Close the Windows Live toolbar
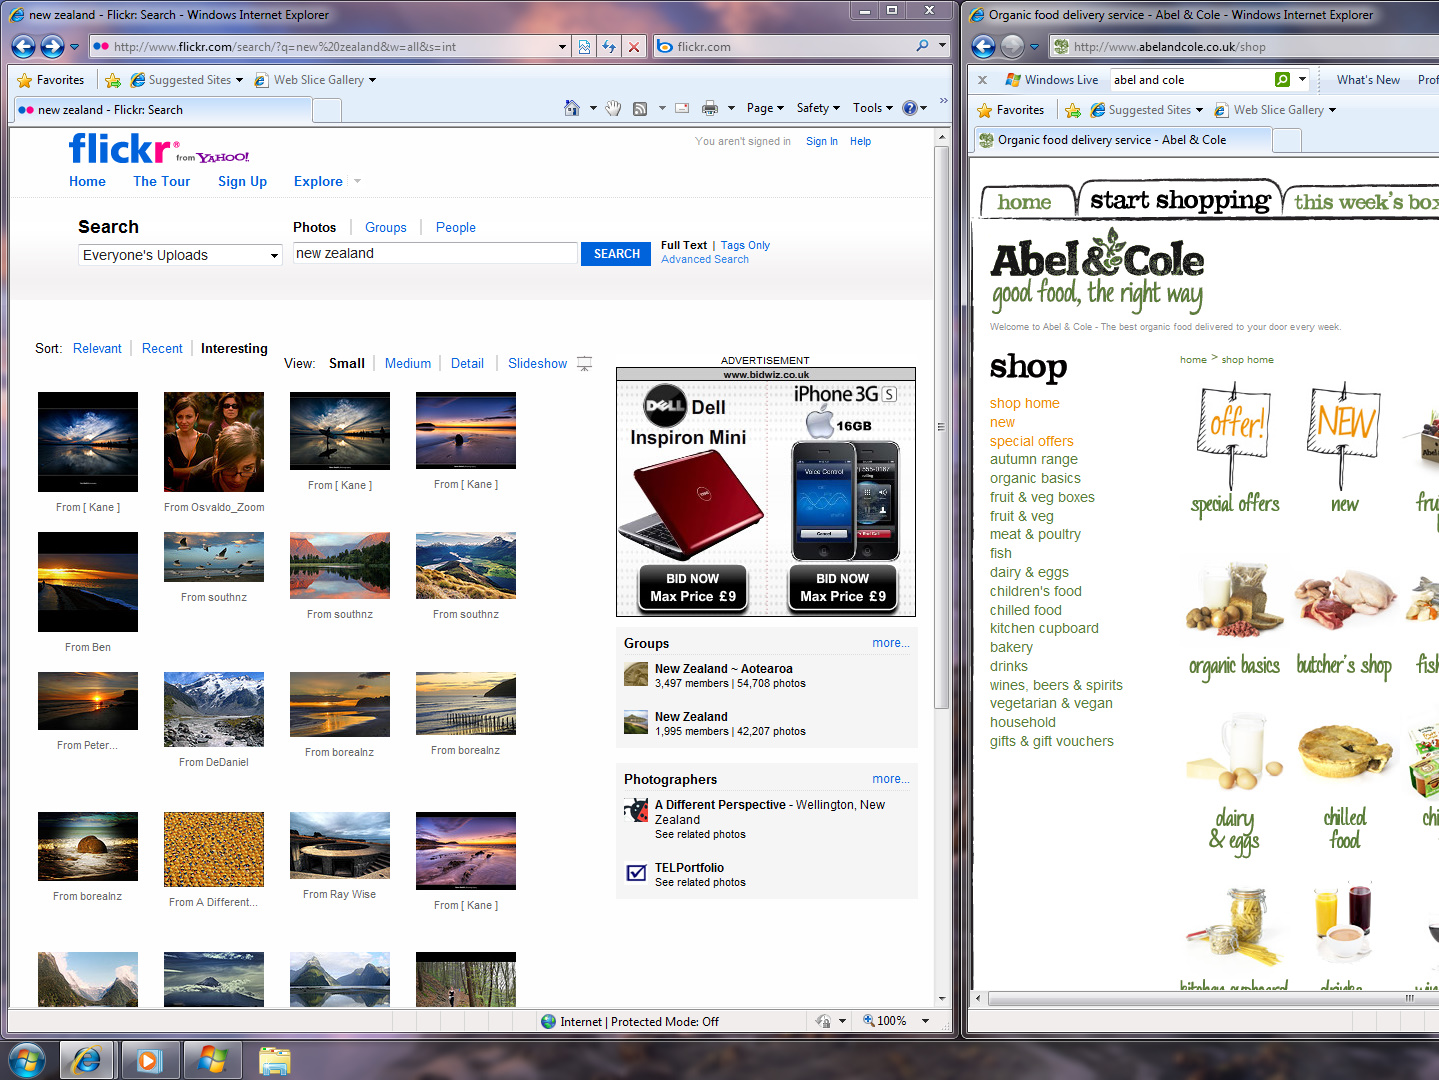1439x1080 pixels. tap(982, 80)
